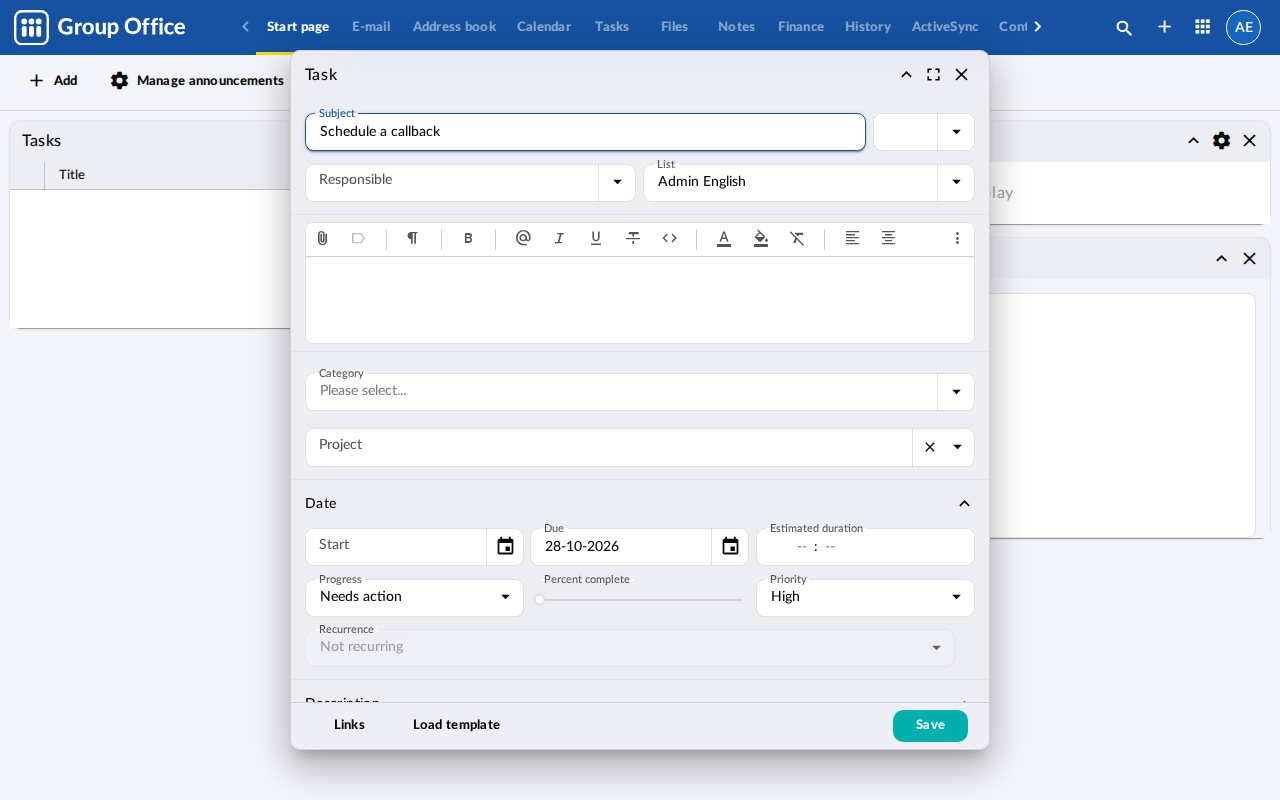
Task: Toggle bold formatting
Action: (x=468, y=238)
